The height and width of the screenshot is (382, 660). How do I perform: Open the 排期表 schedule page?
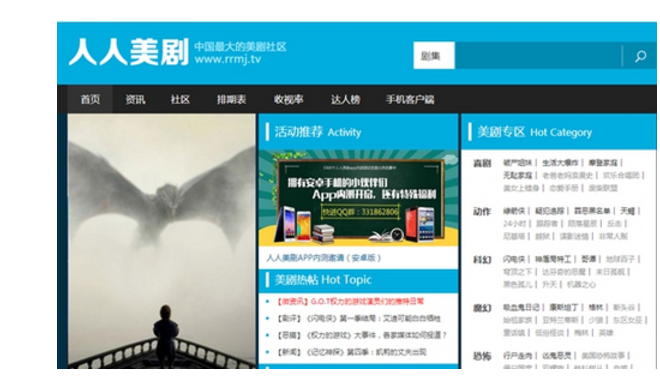click(232, 99)
